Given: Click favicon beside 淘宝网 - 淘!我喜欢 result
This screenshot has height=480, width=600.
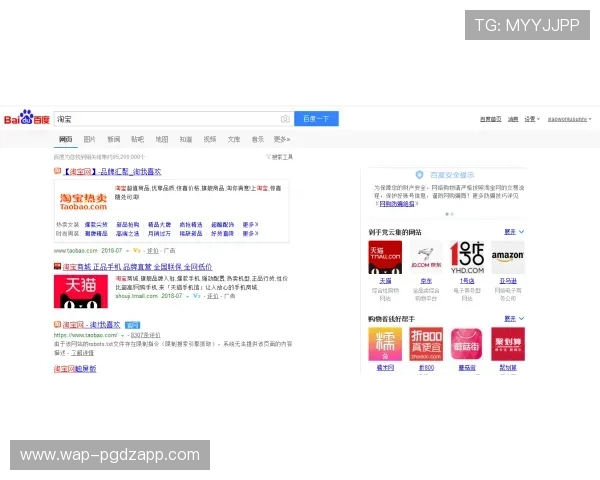Looking at the screenshot, I should (x=57, y=325).
